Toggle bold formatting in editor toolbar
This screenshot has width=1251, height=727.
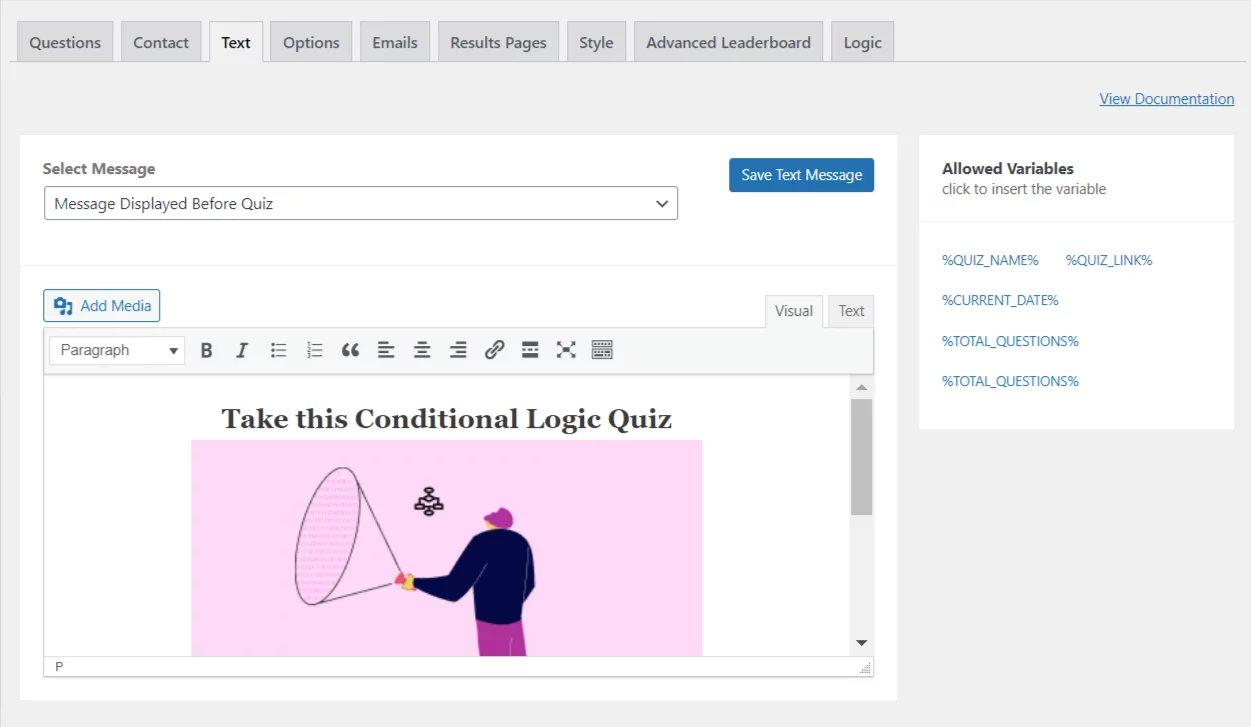(x=207, y=350)
